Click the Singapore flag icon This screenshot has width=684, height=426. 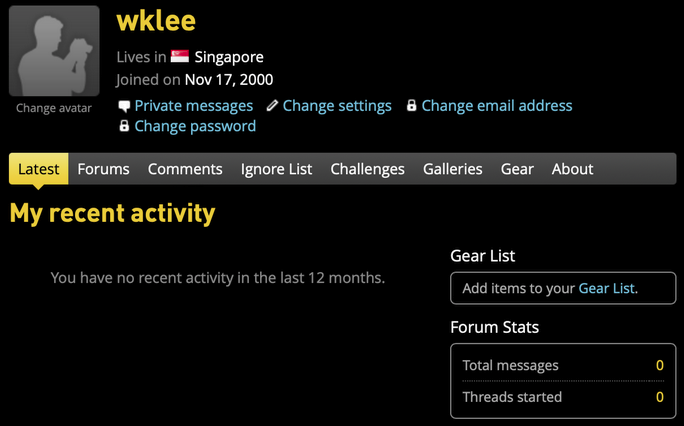click(x=180, y=57)
